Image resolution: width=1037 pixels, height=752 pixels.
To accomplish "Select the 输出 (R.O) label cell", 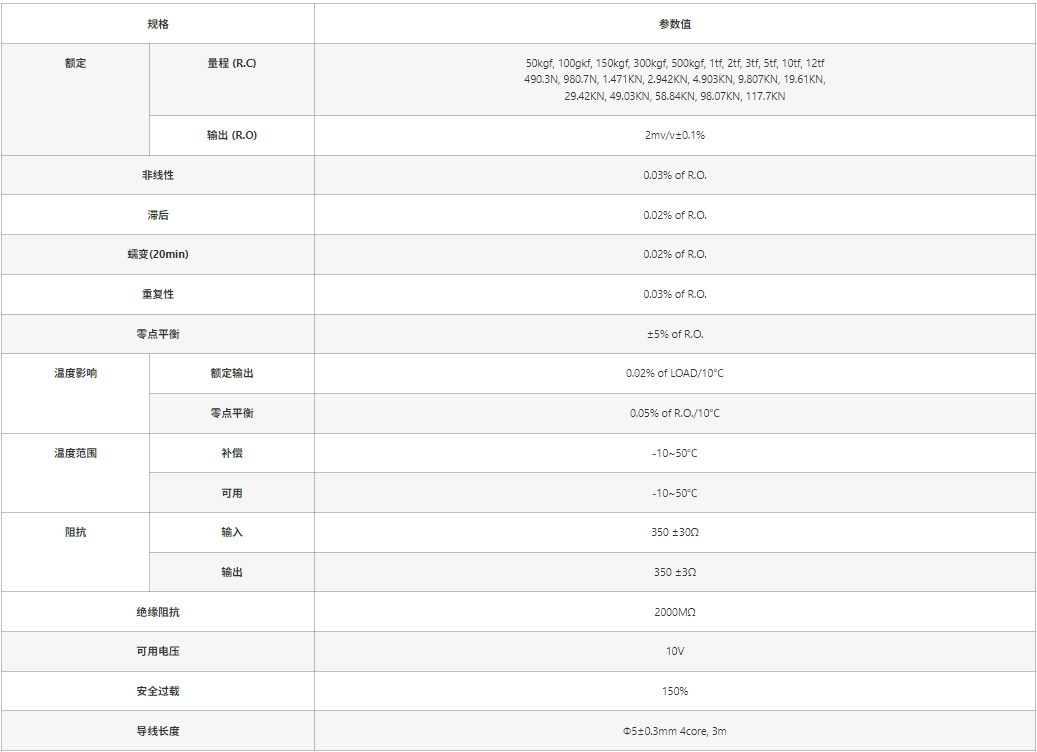I will pyautogui.click(x=232, y=135).
